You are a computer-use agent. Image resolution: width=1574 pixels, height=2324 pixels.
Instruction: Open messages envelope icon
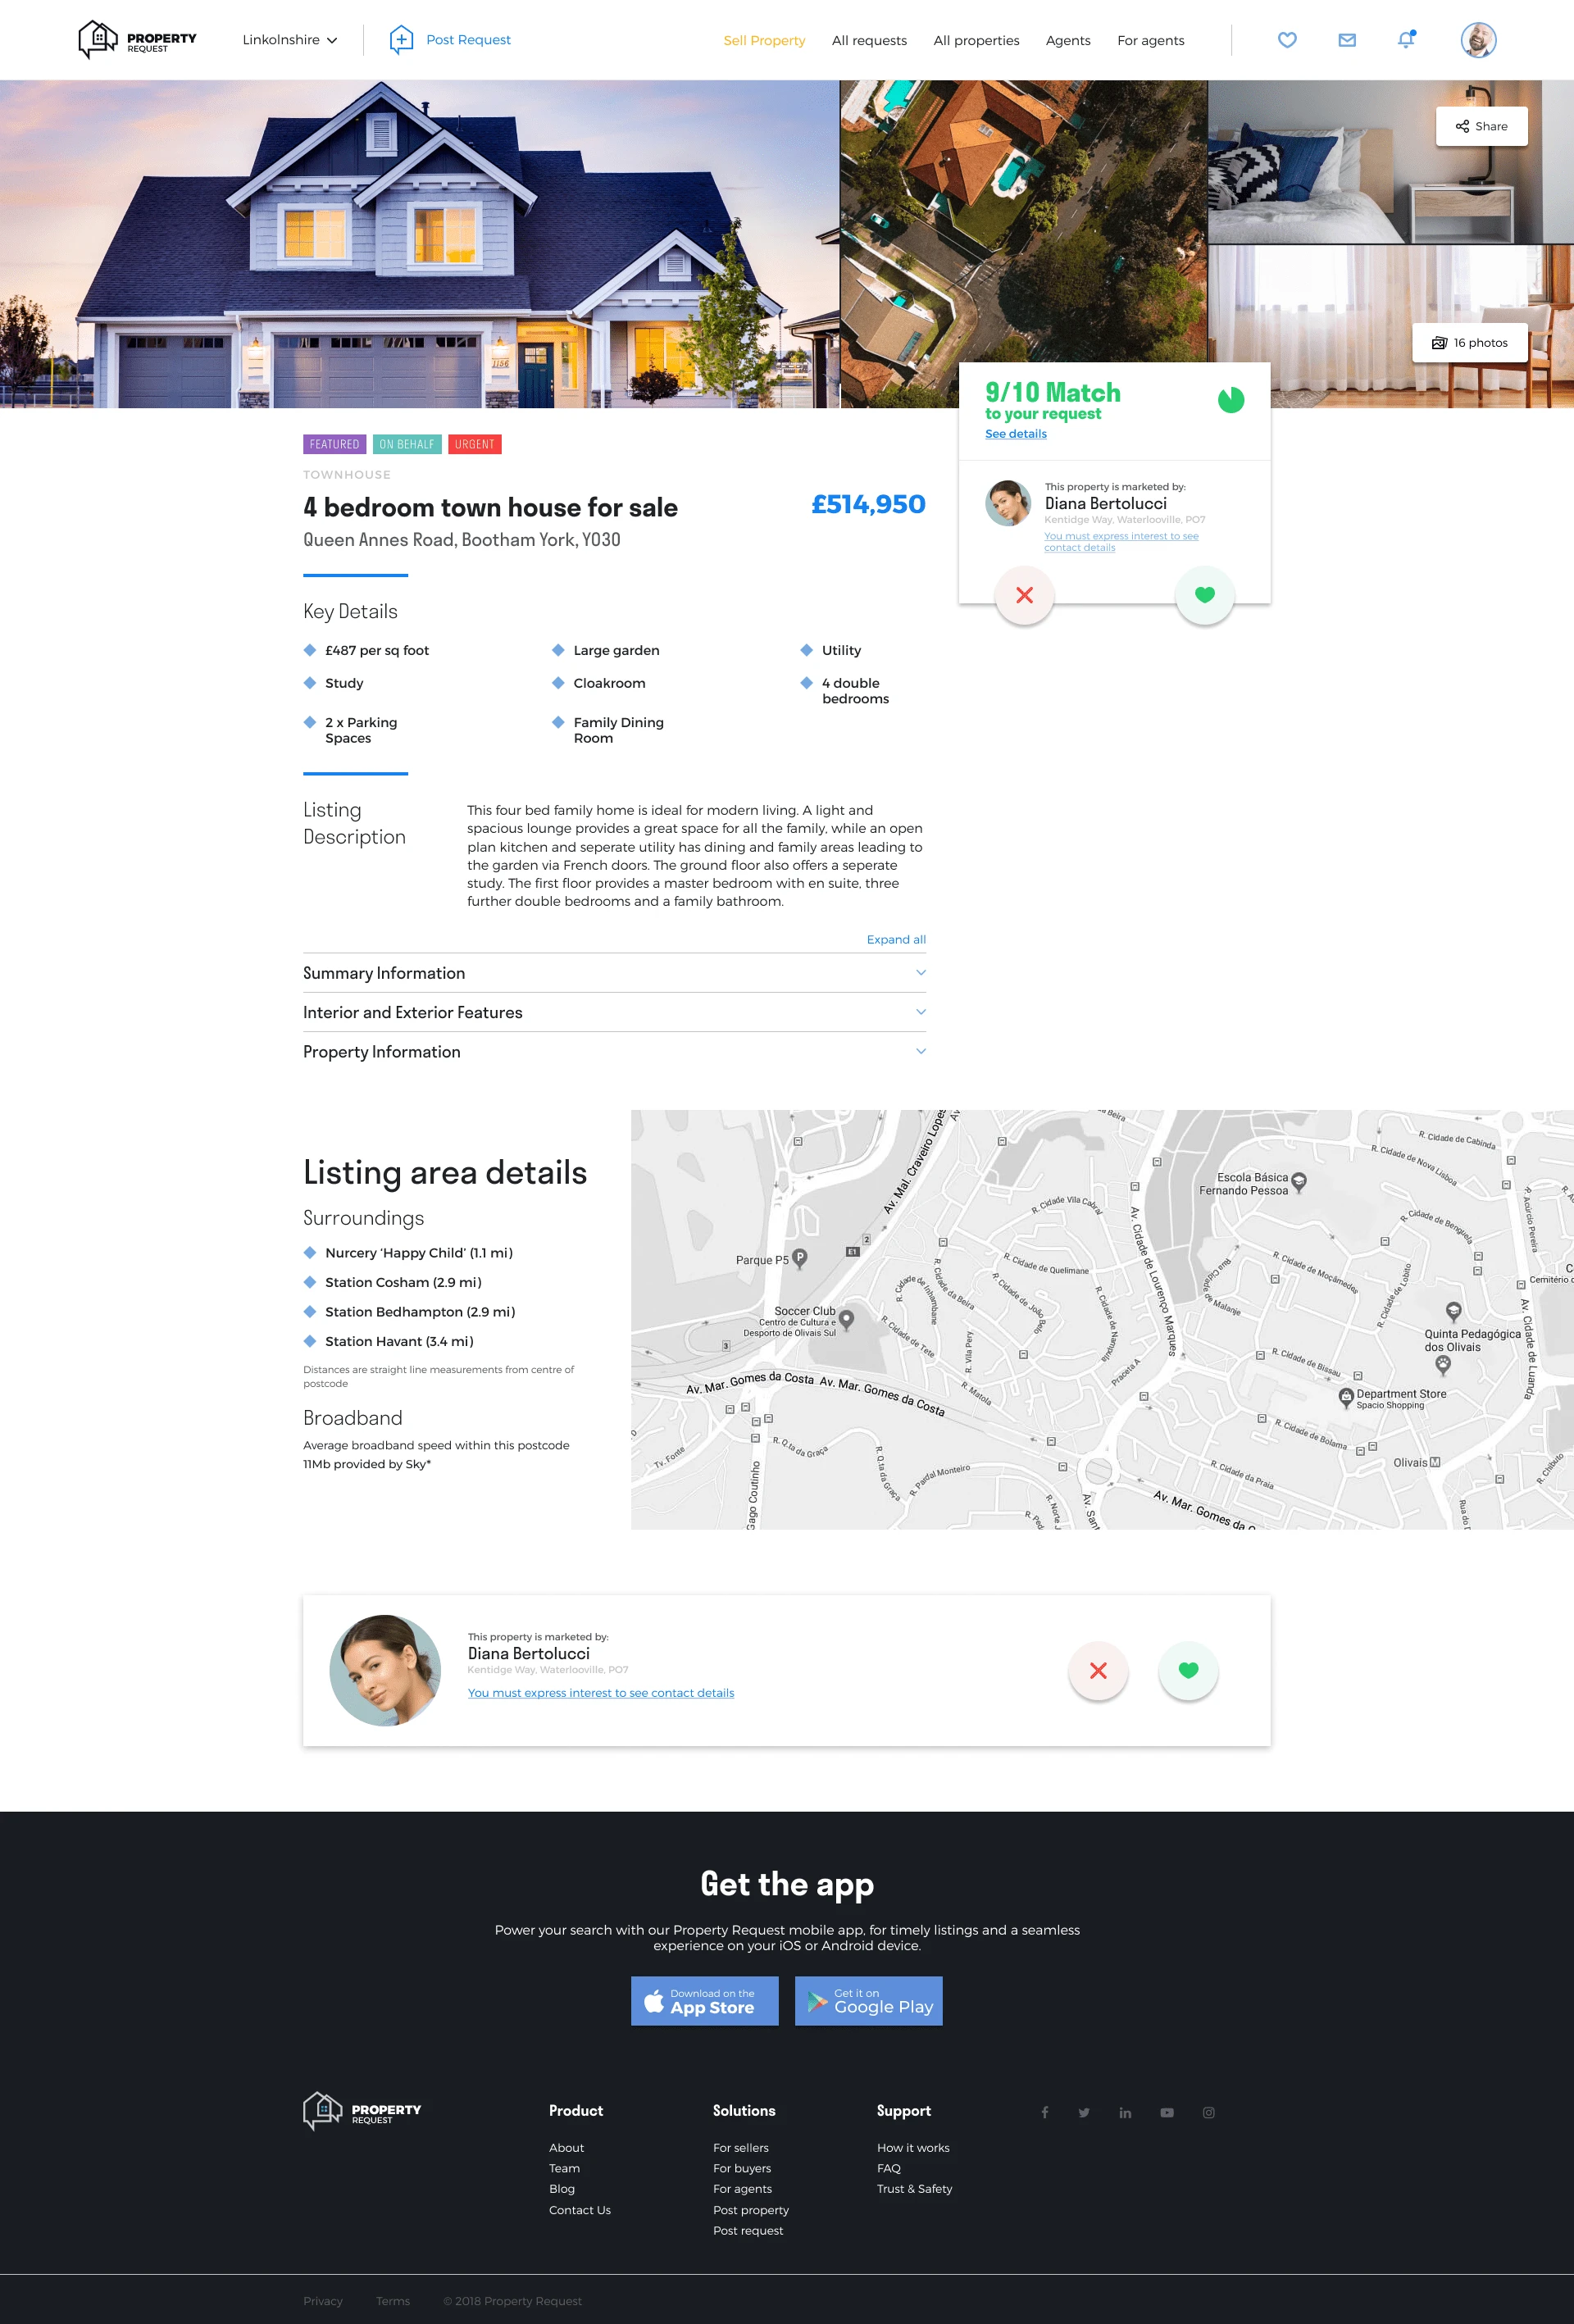1347,40
